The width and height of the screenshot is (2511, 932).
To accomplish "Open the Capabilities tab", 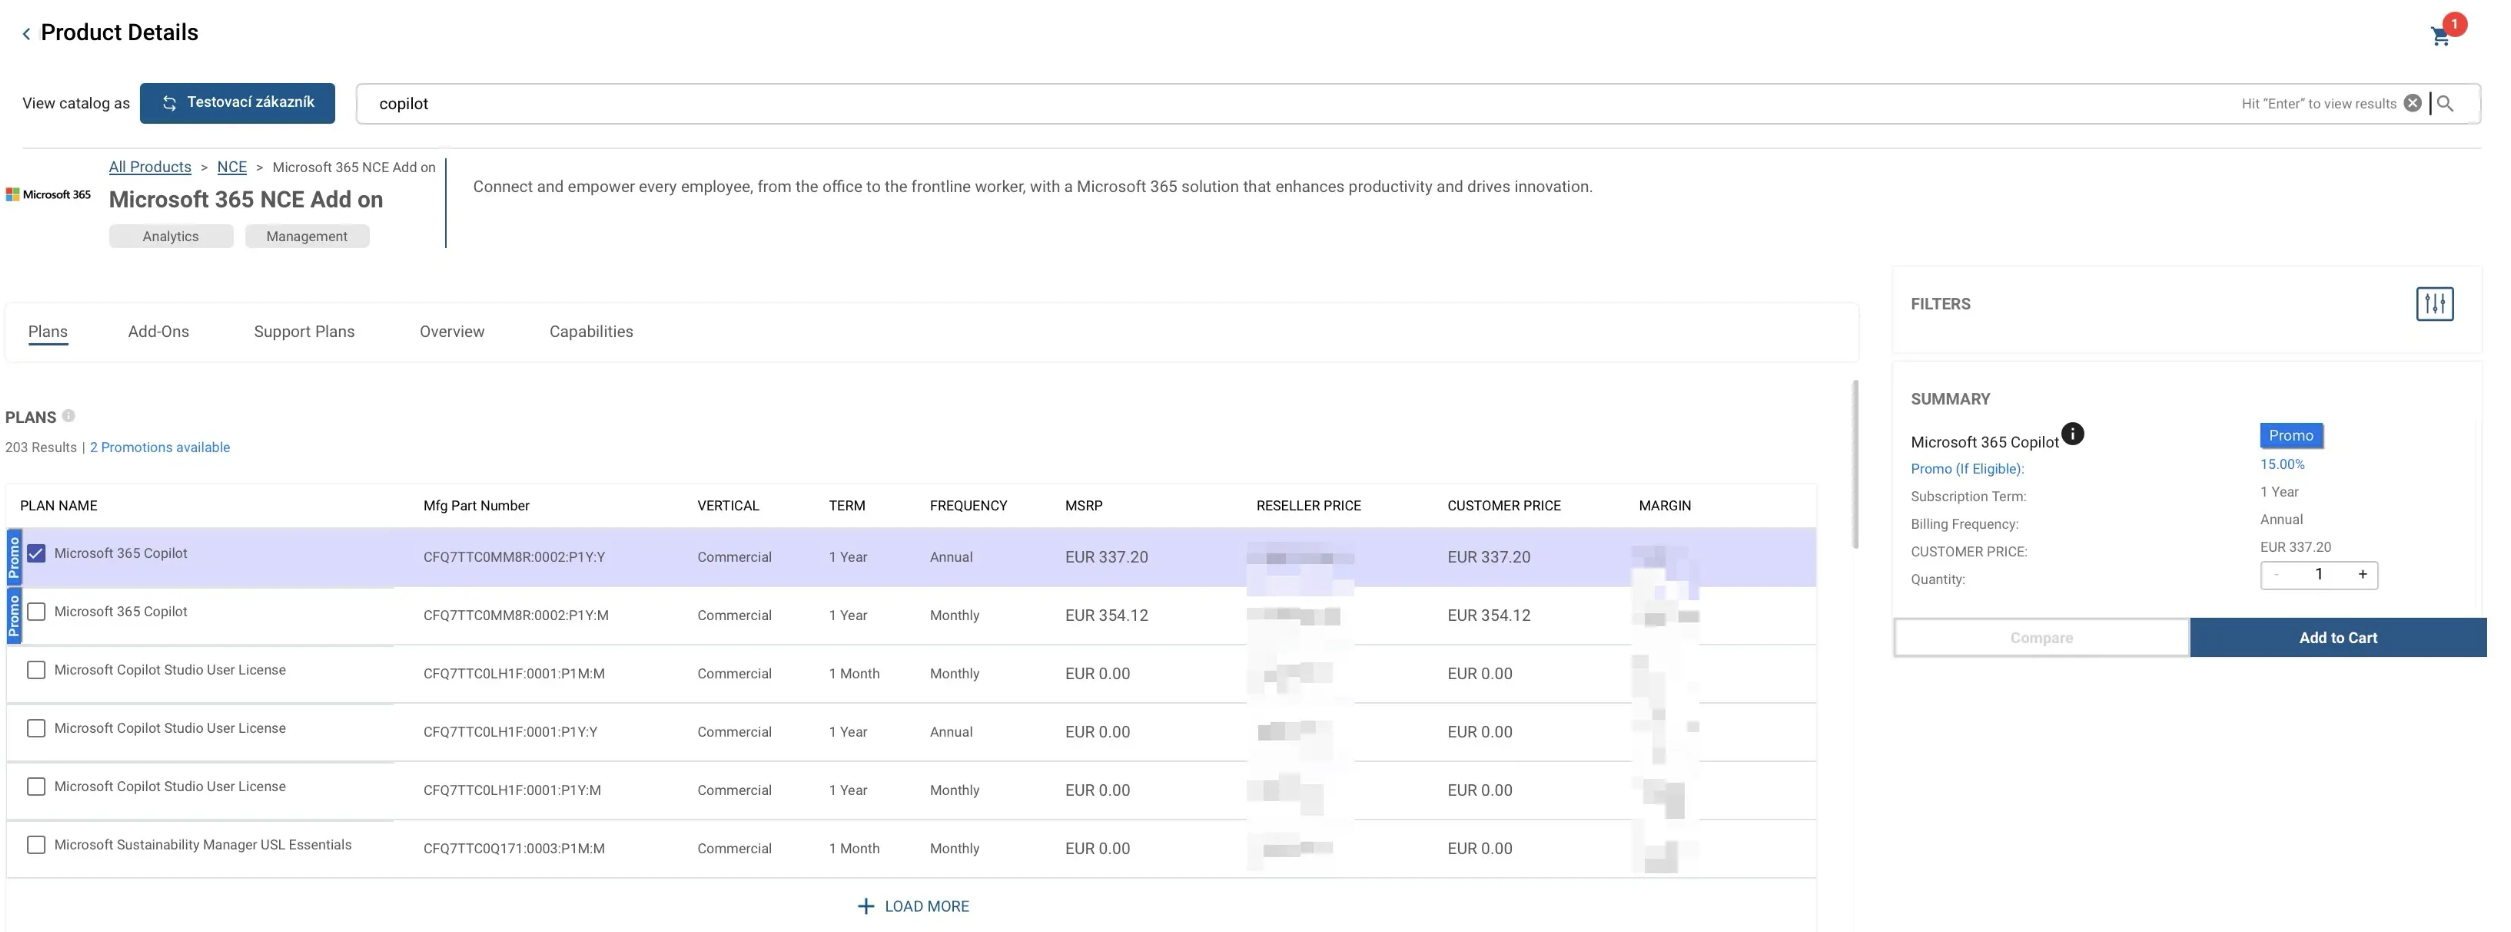I will pyautogui.click(x=591, y=331).
